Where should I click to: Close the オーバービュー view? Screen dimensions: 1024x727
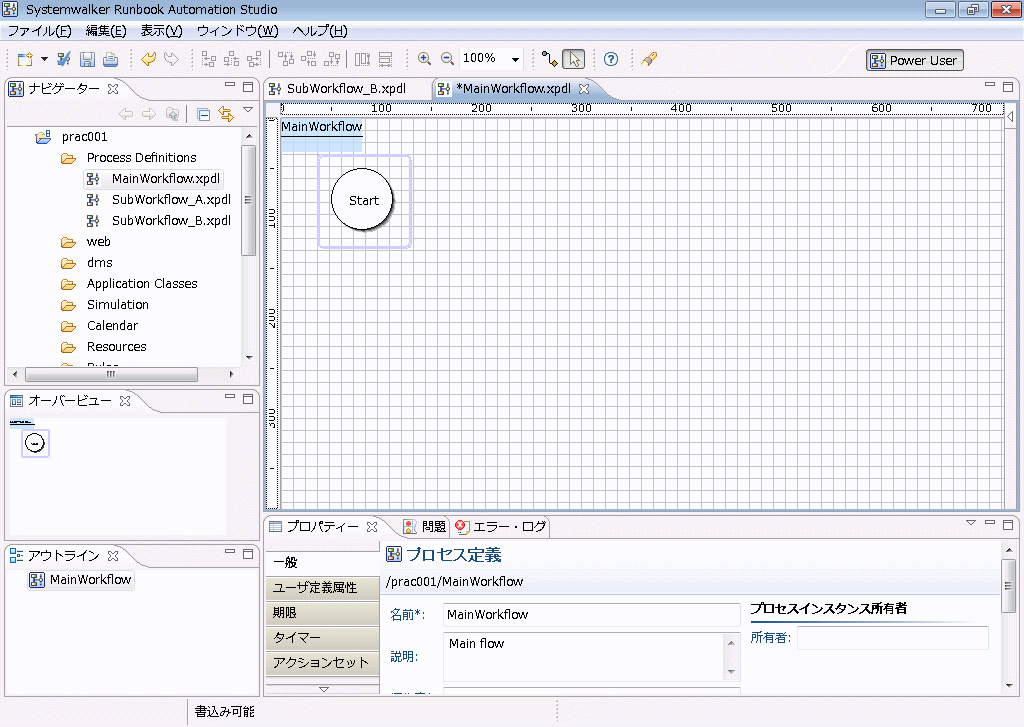[x=125, y=401]
